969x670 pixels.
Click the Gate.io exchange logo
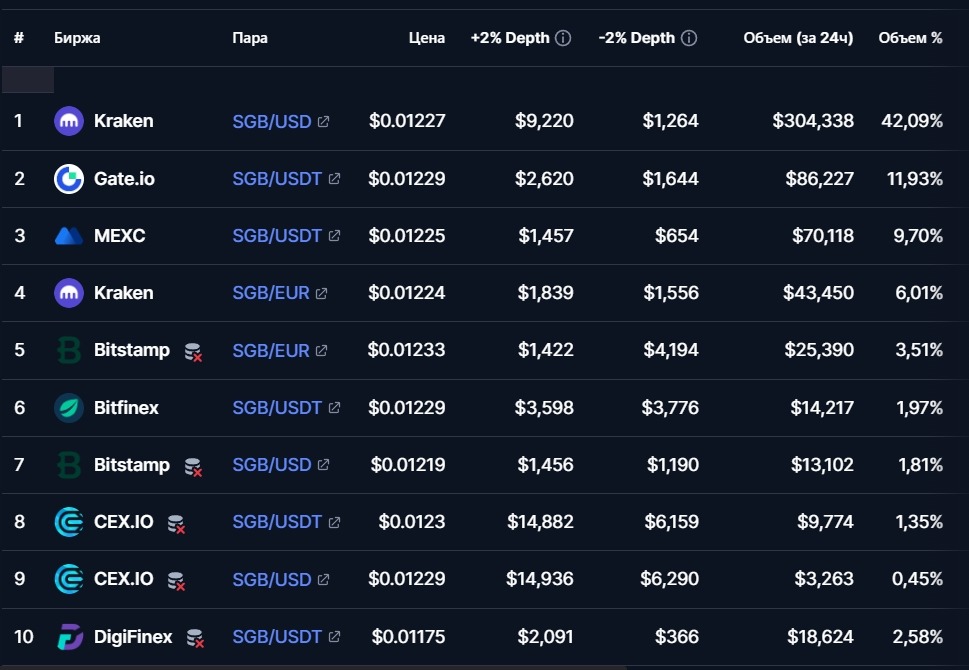coord(69,179)
